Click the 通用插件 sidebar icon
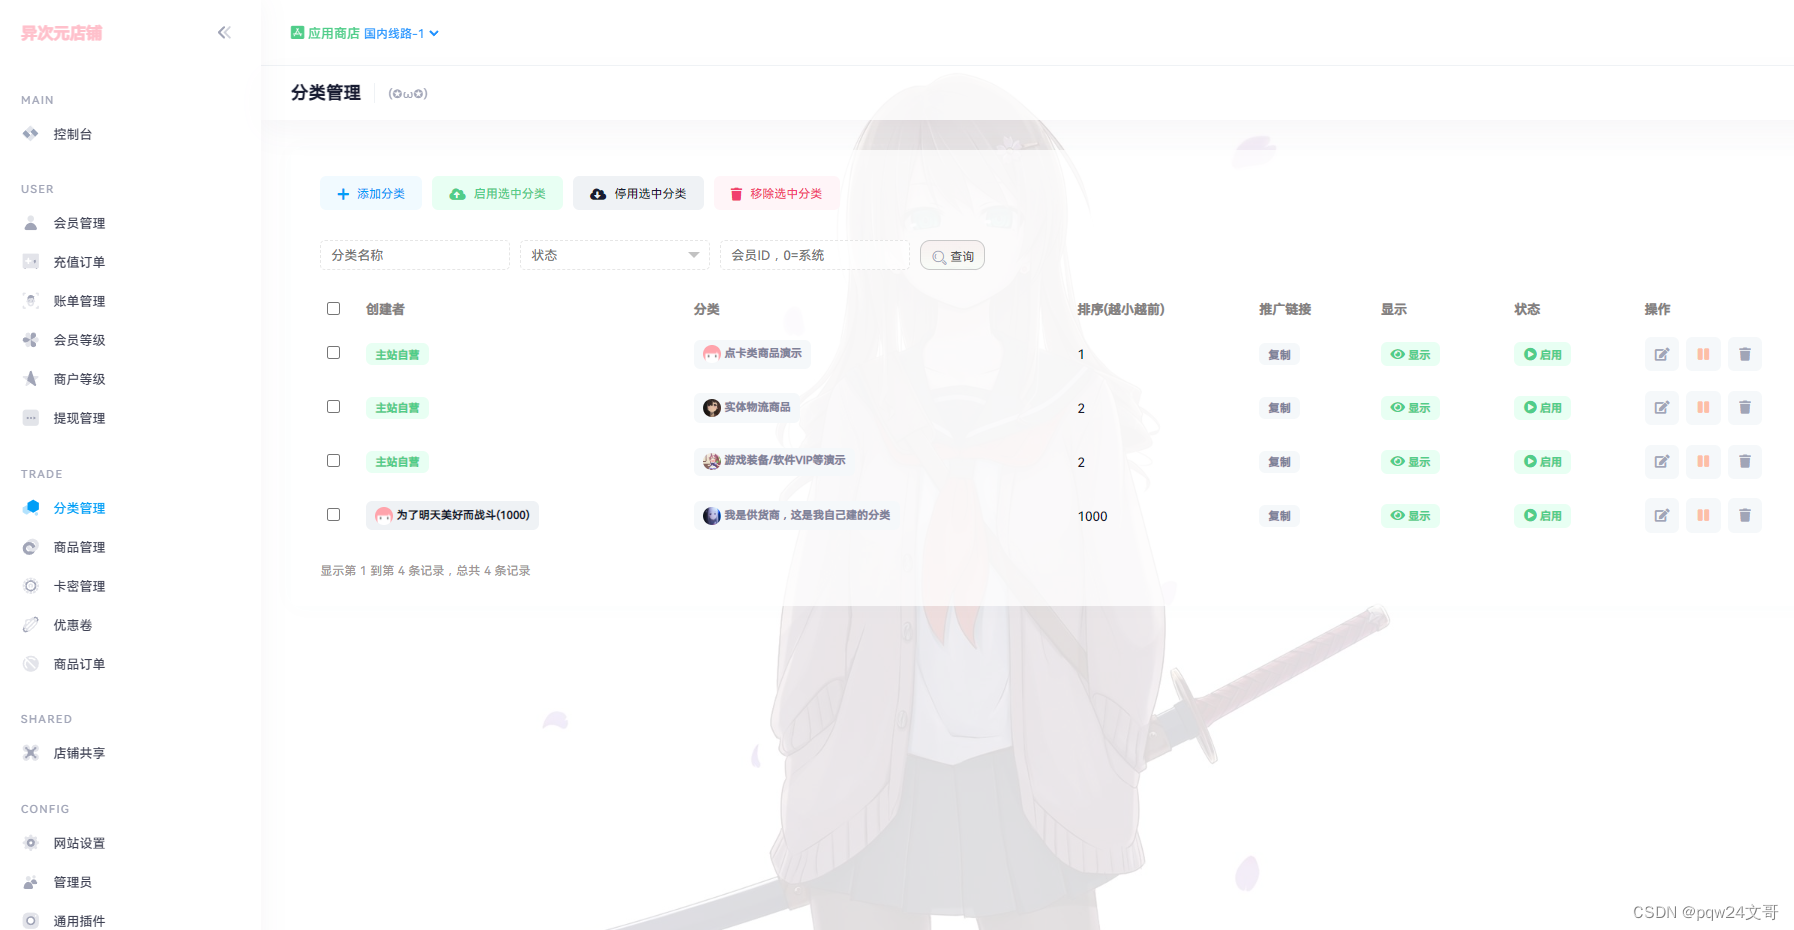Image resolution: width=1794 pixels, height=930 pixels. (31, 921)
